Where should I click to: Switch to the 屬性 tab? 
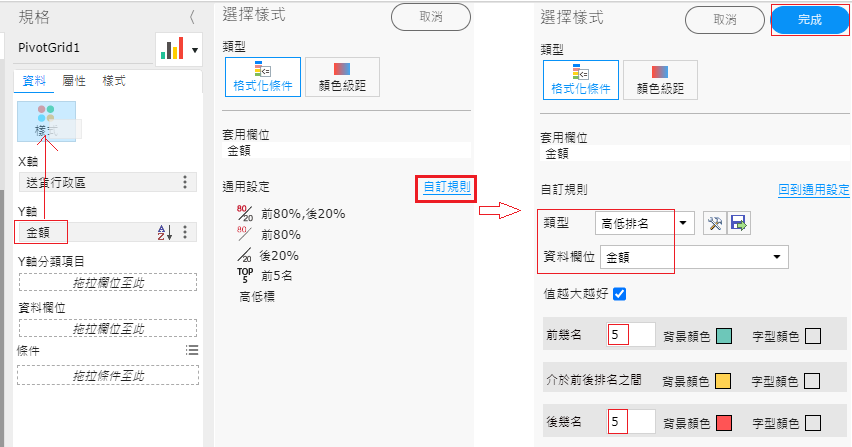pos(74,81)
